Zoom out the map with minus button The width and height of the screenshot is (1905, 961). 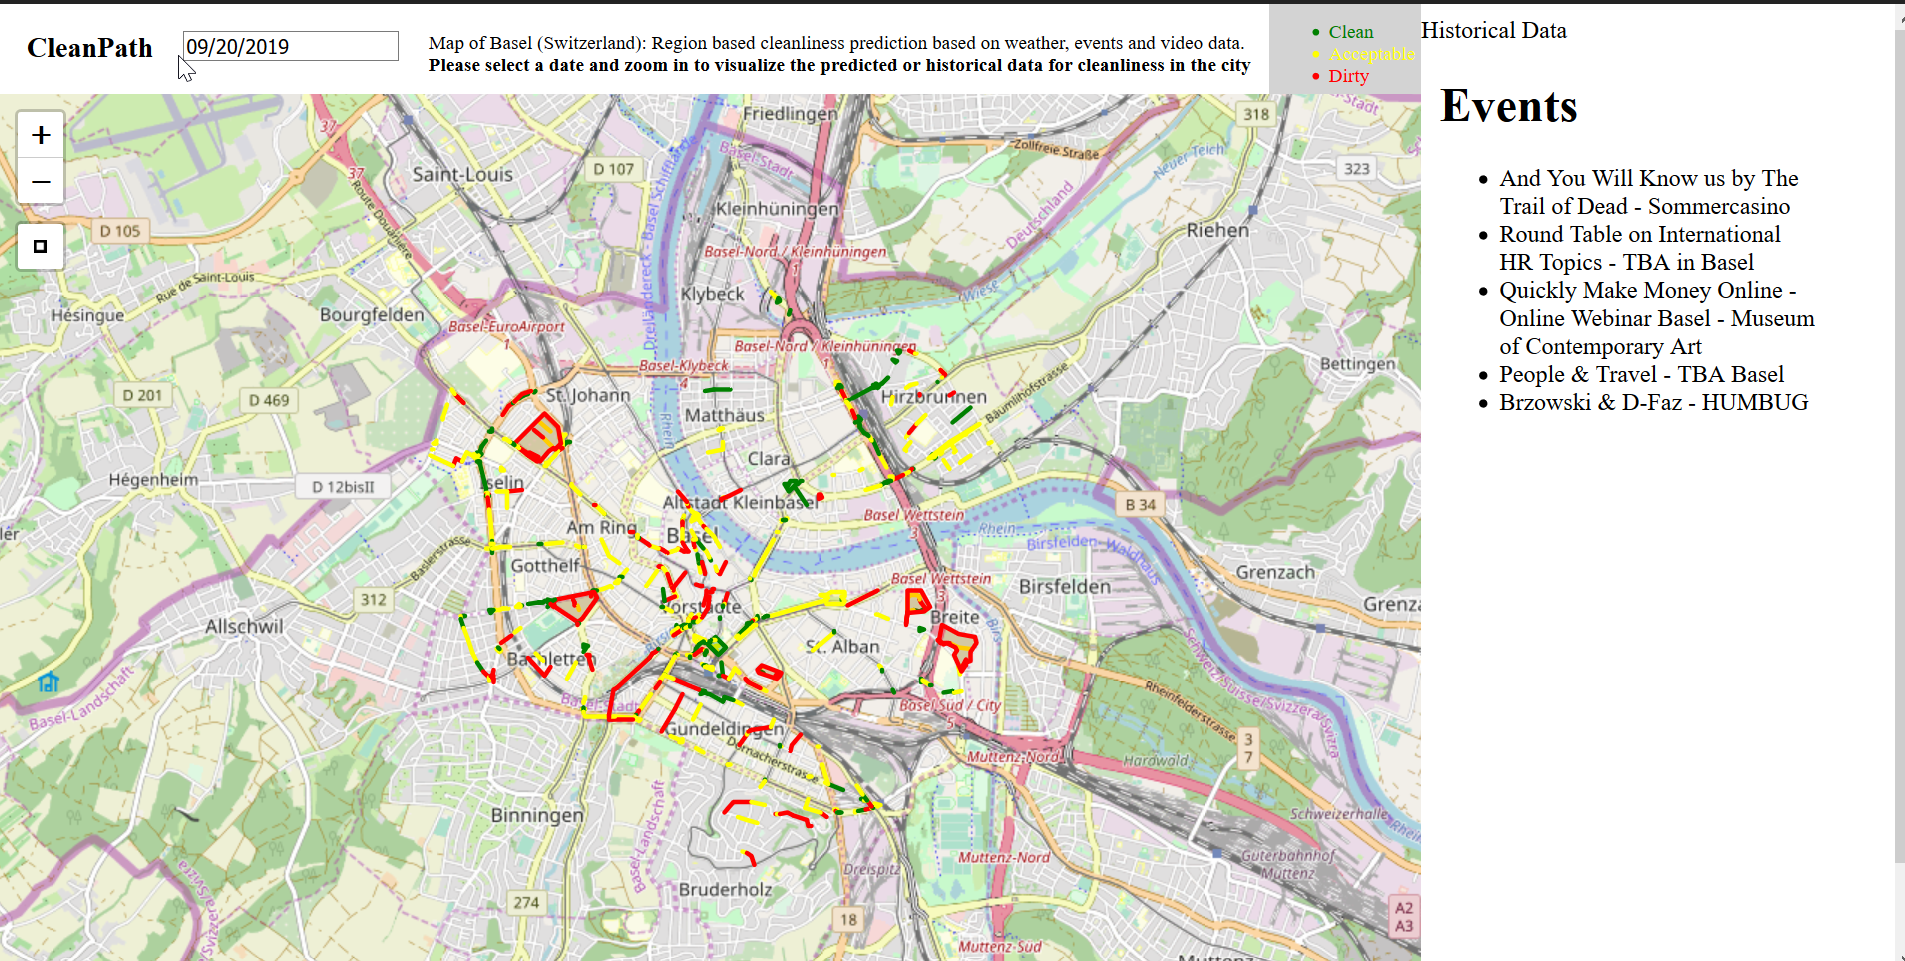click(41, 182)
